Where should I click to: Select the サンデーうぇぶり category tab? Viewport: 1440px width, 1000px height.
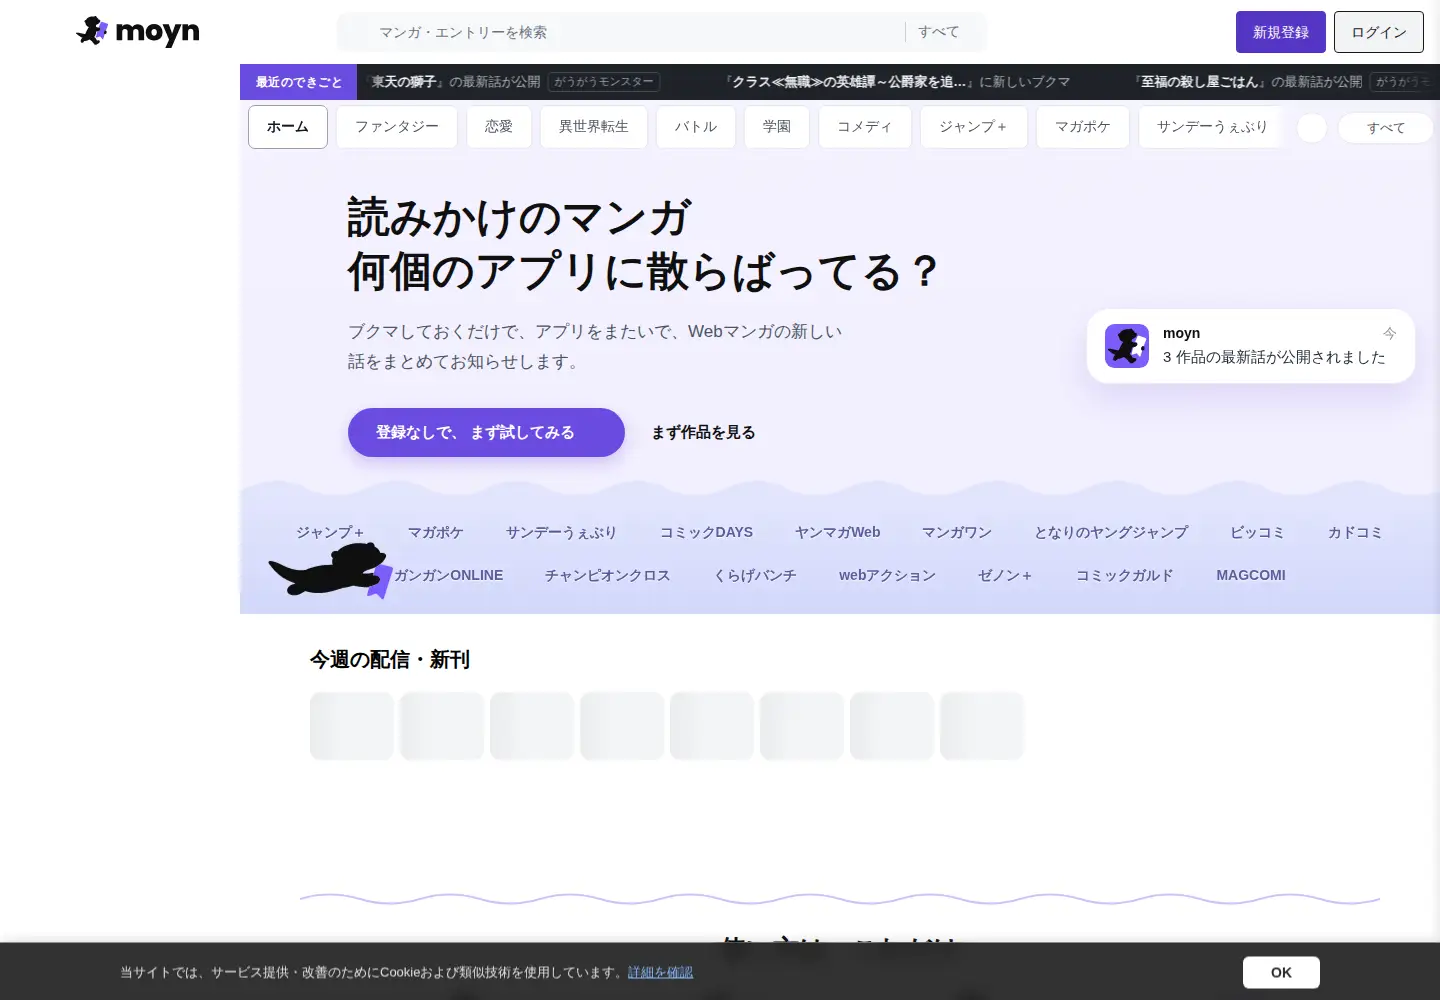(1212, 127)
